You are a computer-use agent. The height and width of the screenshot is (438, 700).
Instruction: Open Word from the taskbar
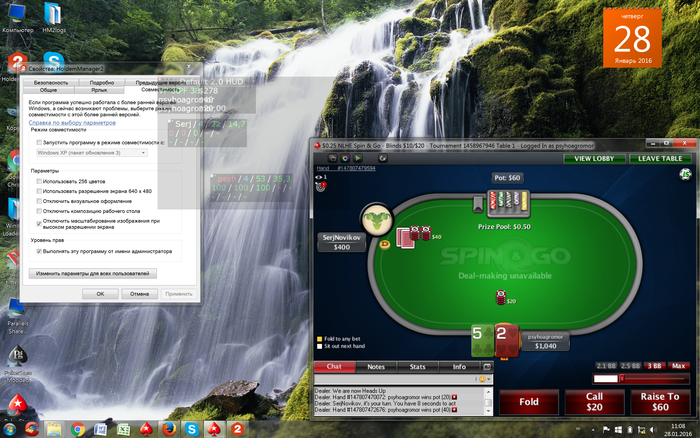click(x=100, y=430)
